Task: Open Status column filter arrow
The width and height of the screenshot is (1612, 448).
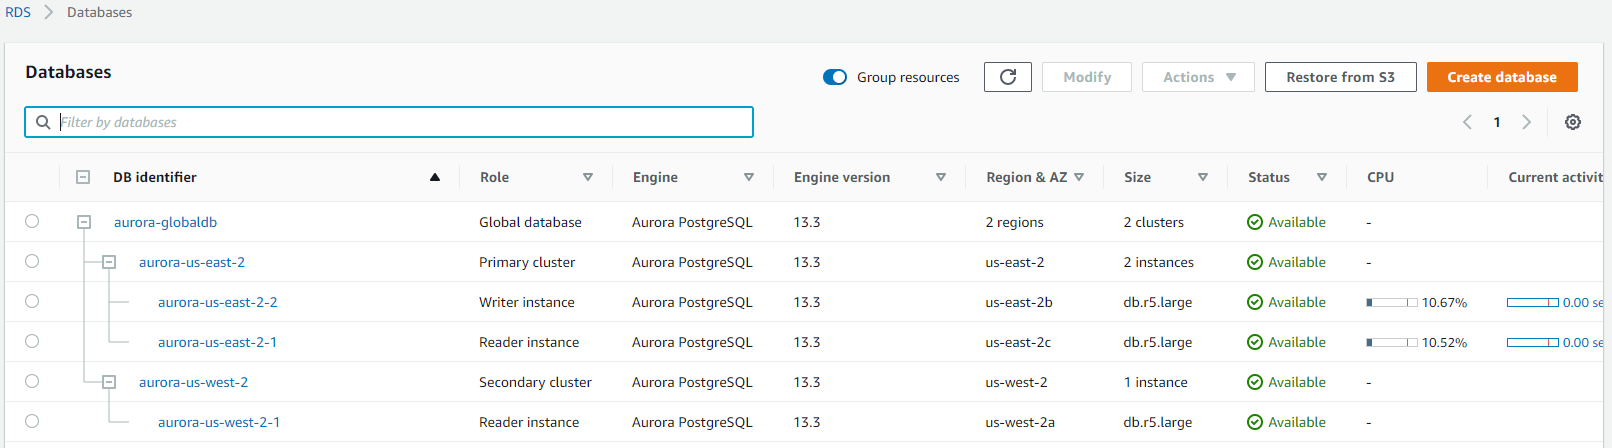Action: click(1322, 177)
